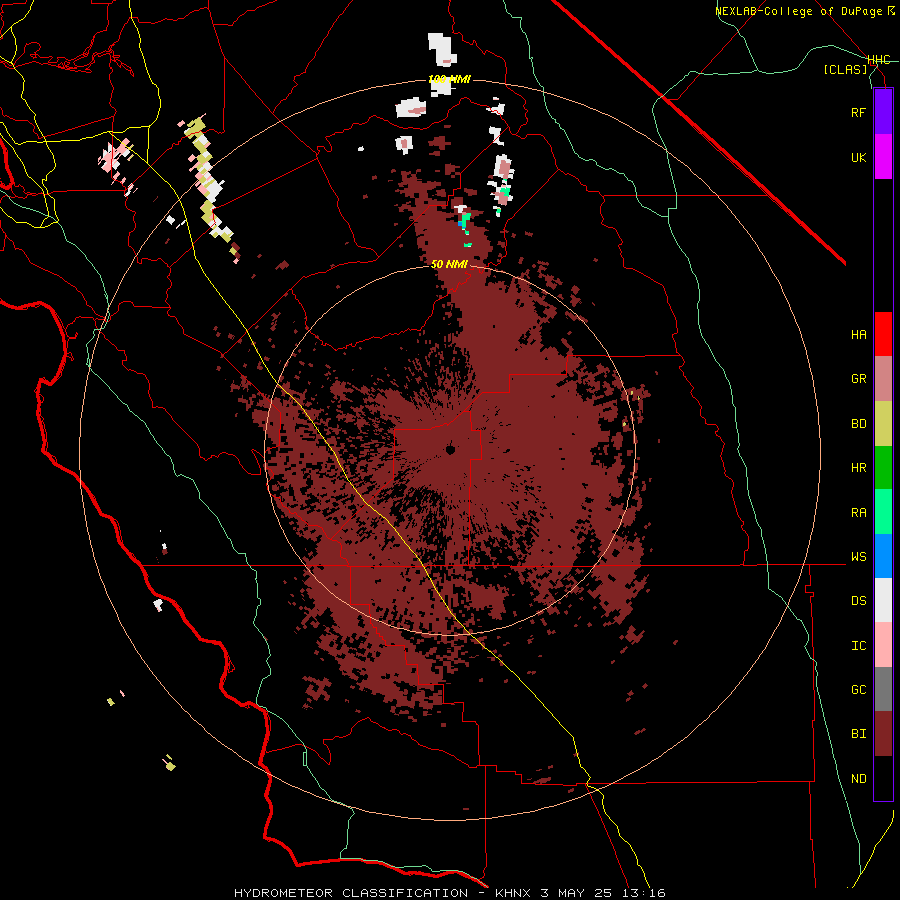Click the UK legend label
The width and height of the screenshot is (900, 900).
[858, 157]
